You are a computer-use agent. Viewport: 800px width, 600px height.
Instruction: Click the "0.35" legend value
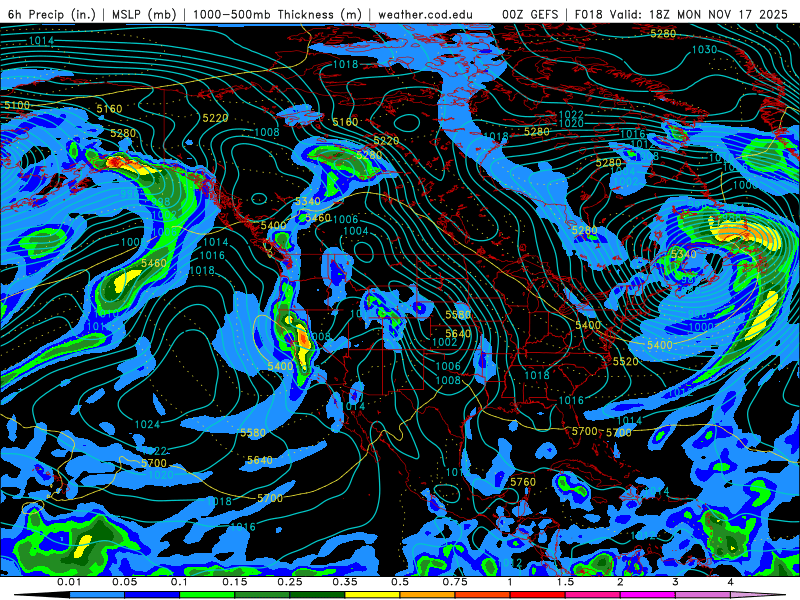pyautogui.click(x=344, y=582)
